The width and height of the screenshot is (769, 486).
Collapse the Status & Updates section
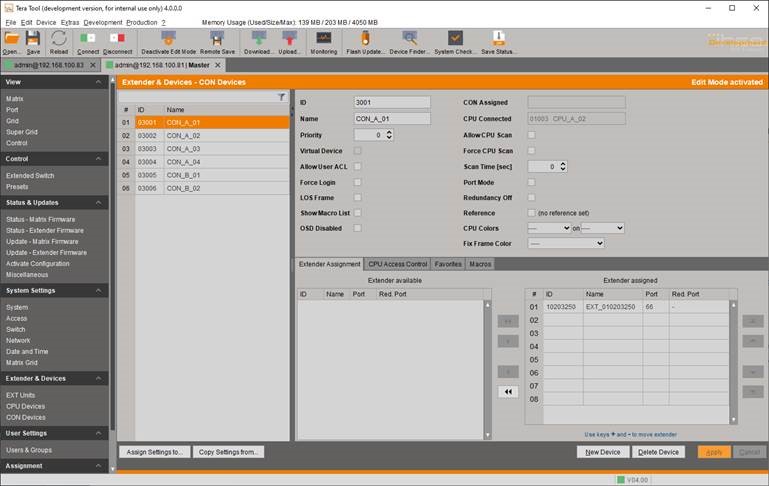[x=100, y=202]
